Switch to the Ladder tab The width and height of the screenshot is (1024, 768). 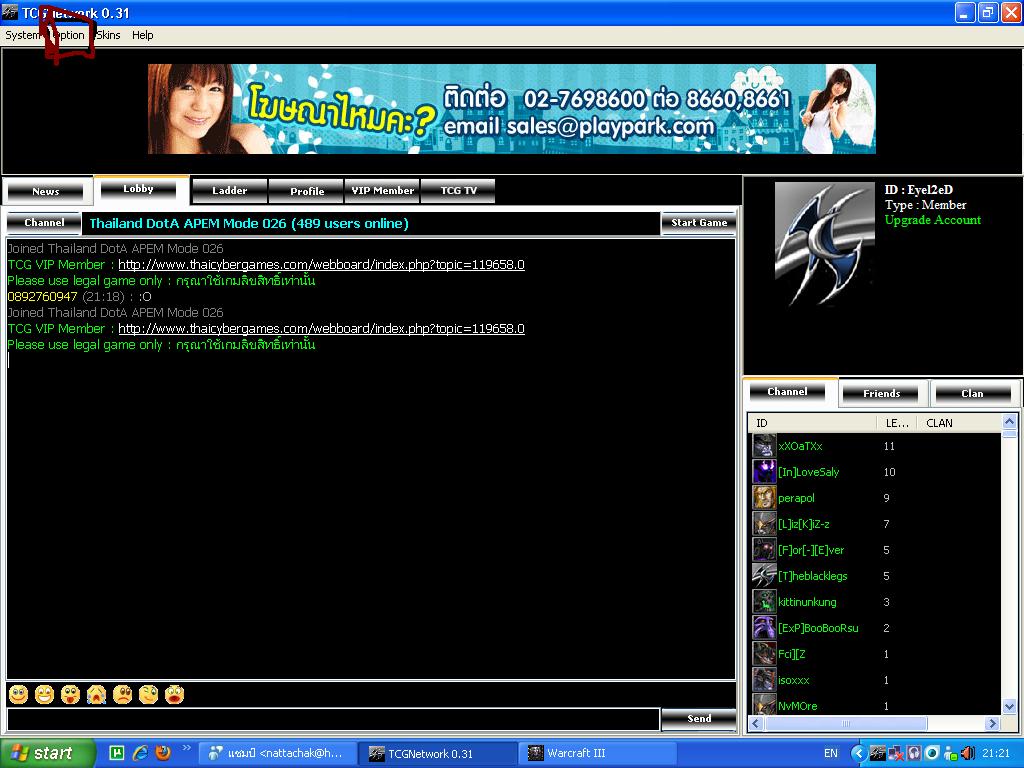(x=229, y=191)
